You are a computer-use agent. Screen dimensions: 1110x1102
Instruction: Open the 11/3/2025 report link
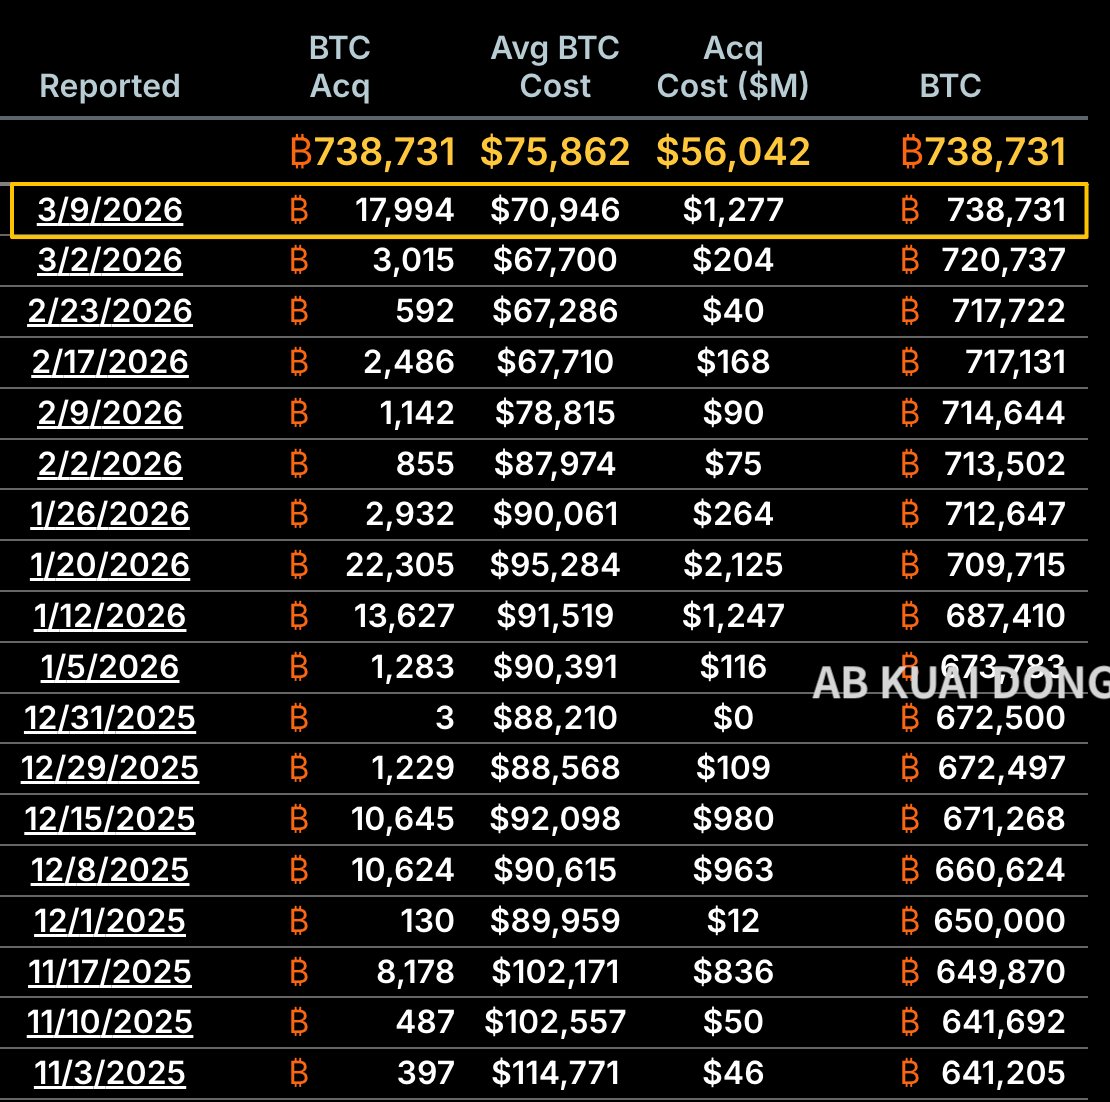pyautogui.click(x=110, y=1073)
